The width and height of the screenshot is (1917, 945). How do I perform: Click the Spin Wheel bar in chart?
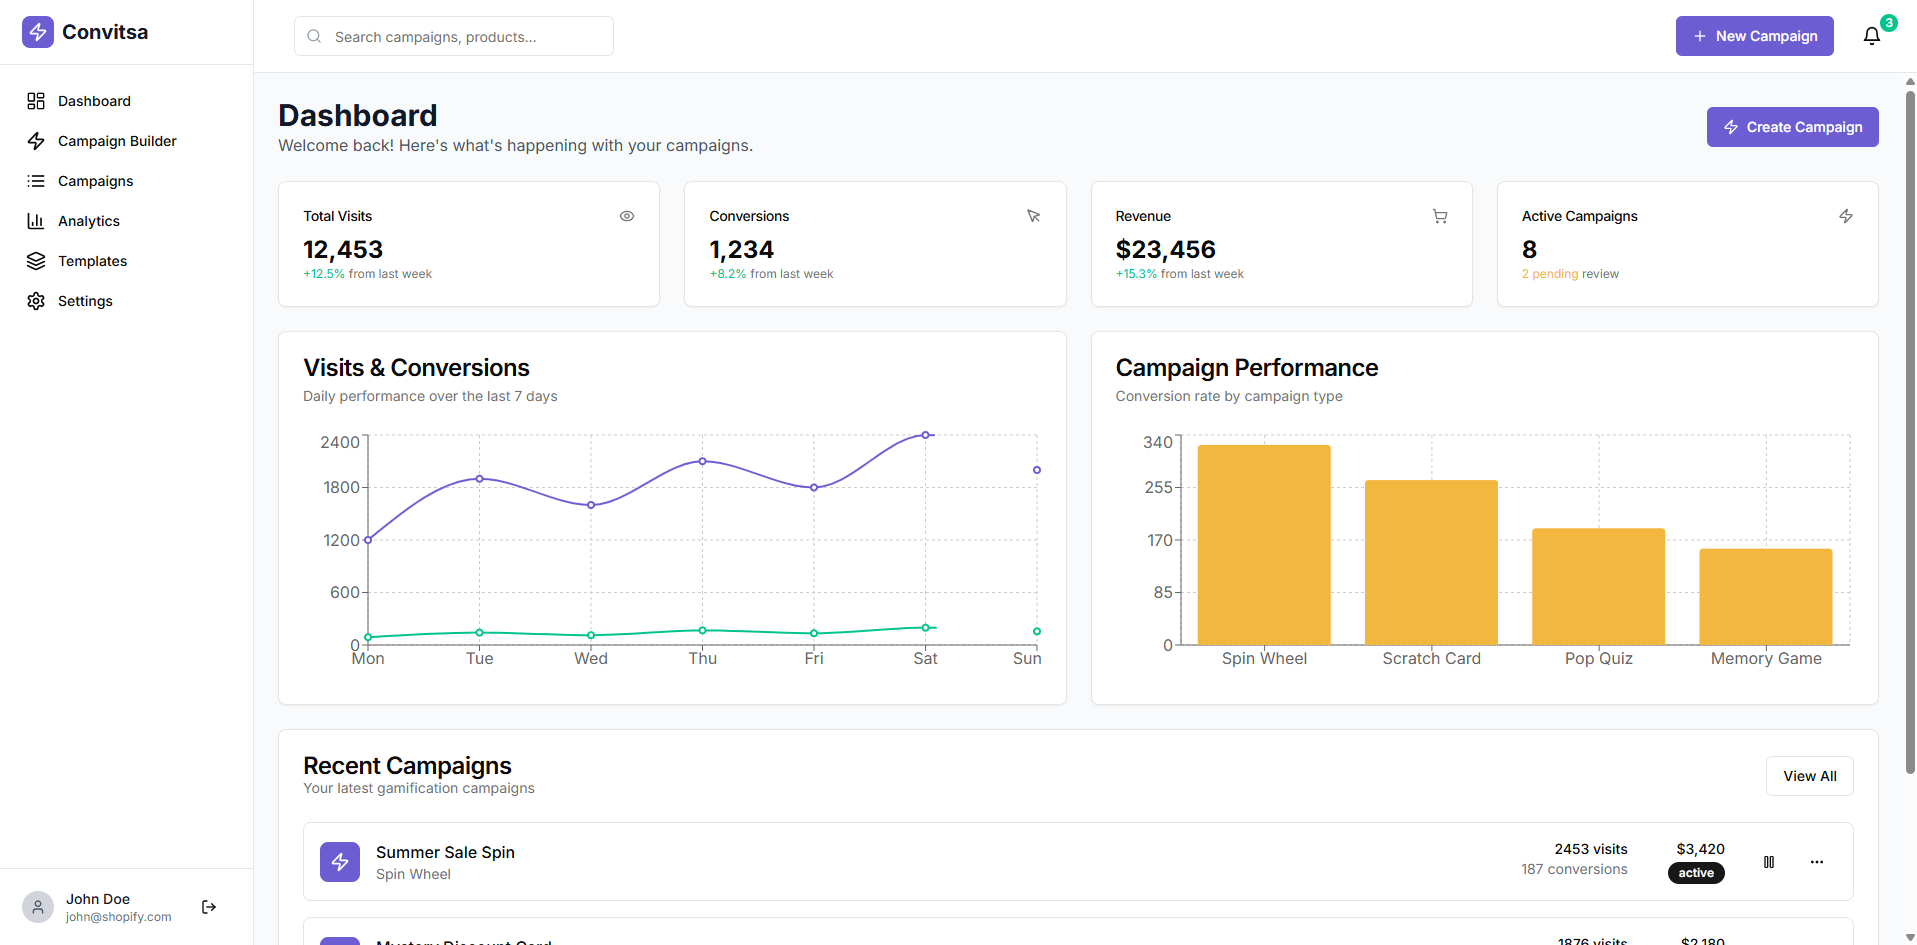coord(1264,545)
